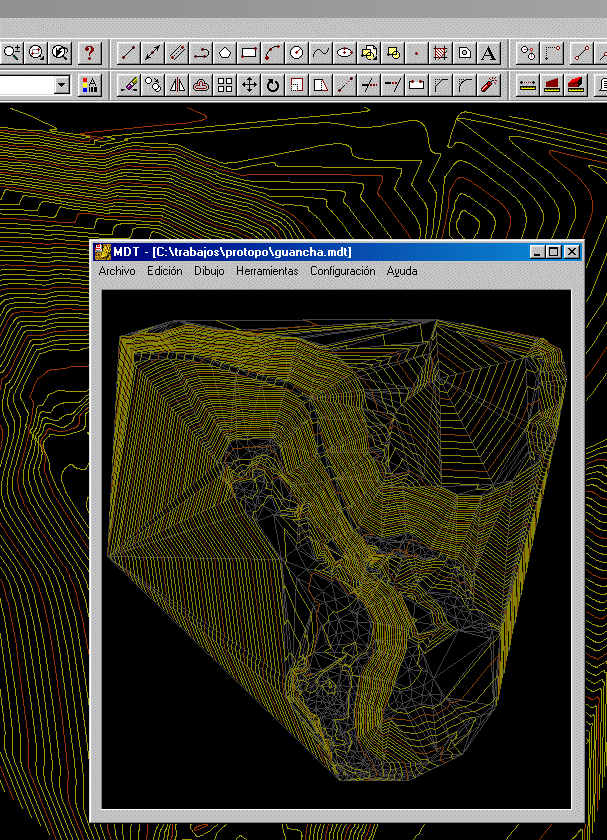Screen dimensions: 607x840
Task: Click the color and text style icon
Action: tap(89, 85)
